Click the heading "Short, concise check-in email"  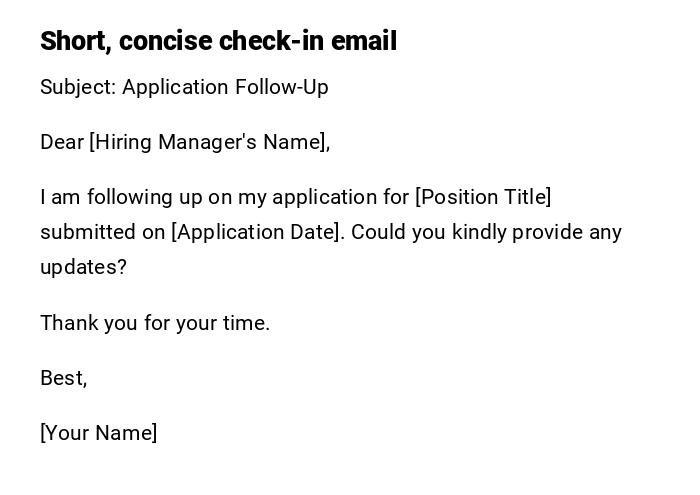click(x=218, y=41)
